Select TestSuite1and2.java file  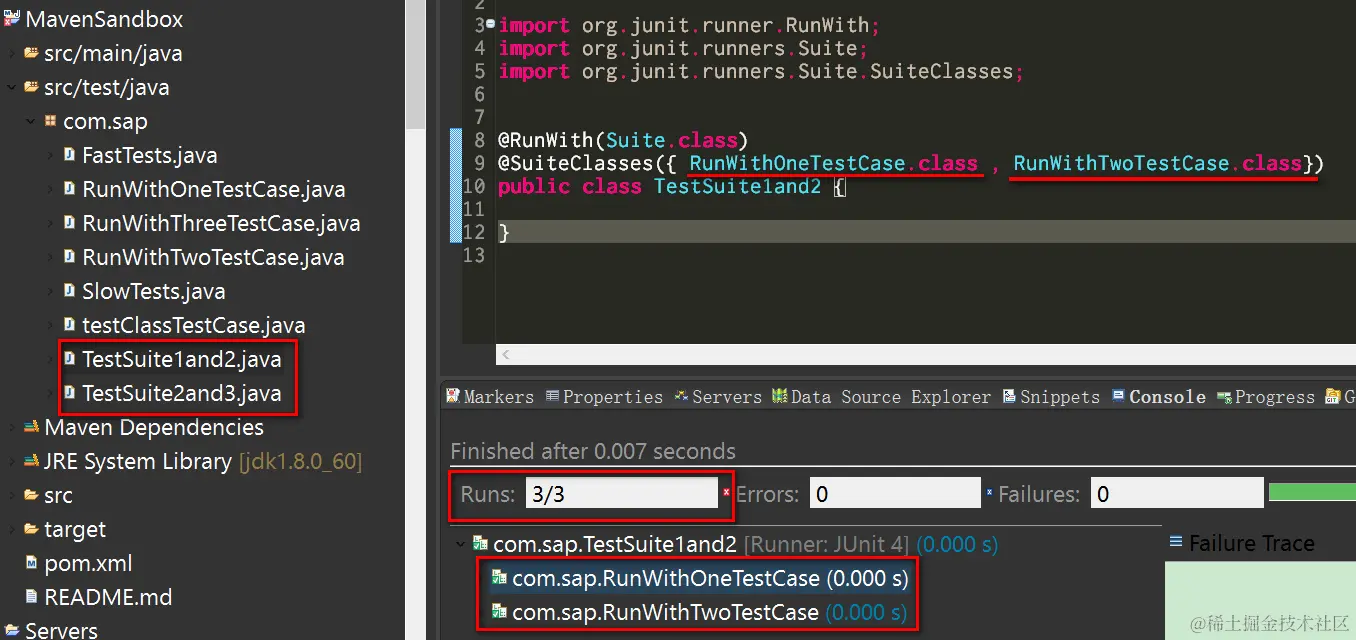click(x=181, y=359)
